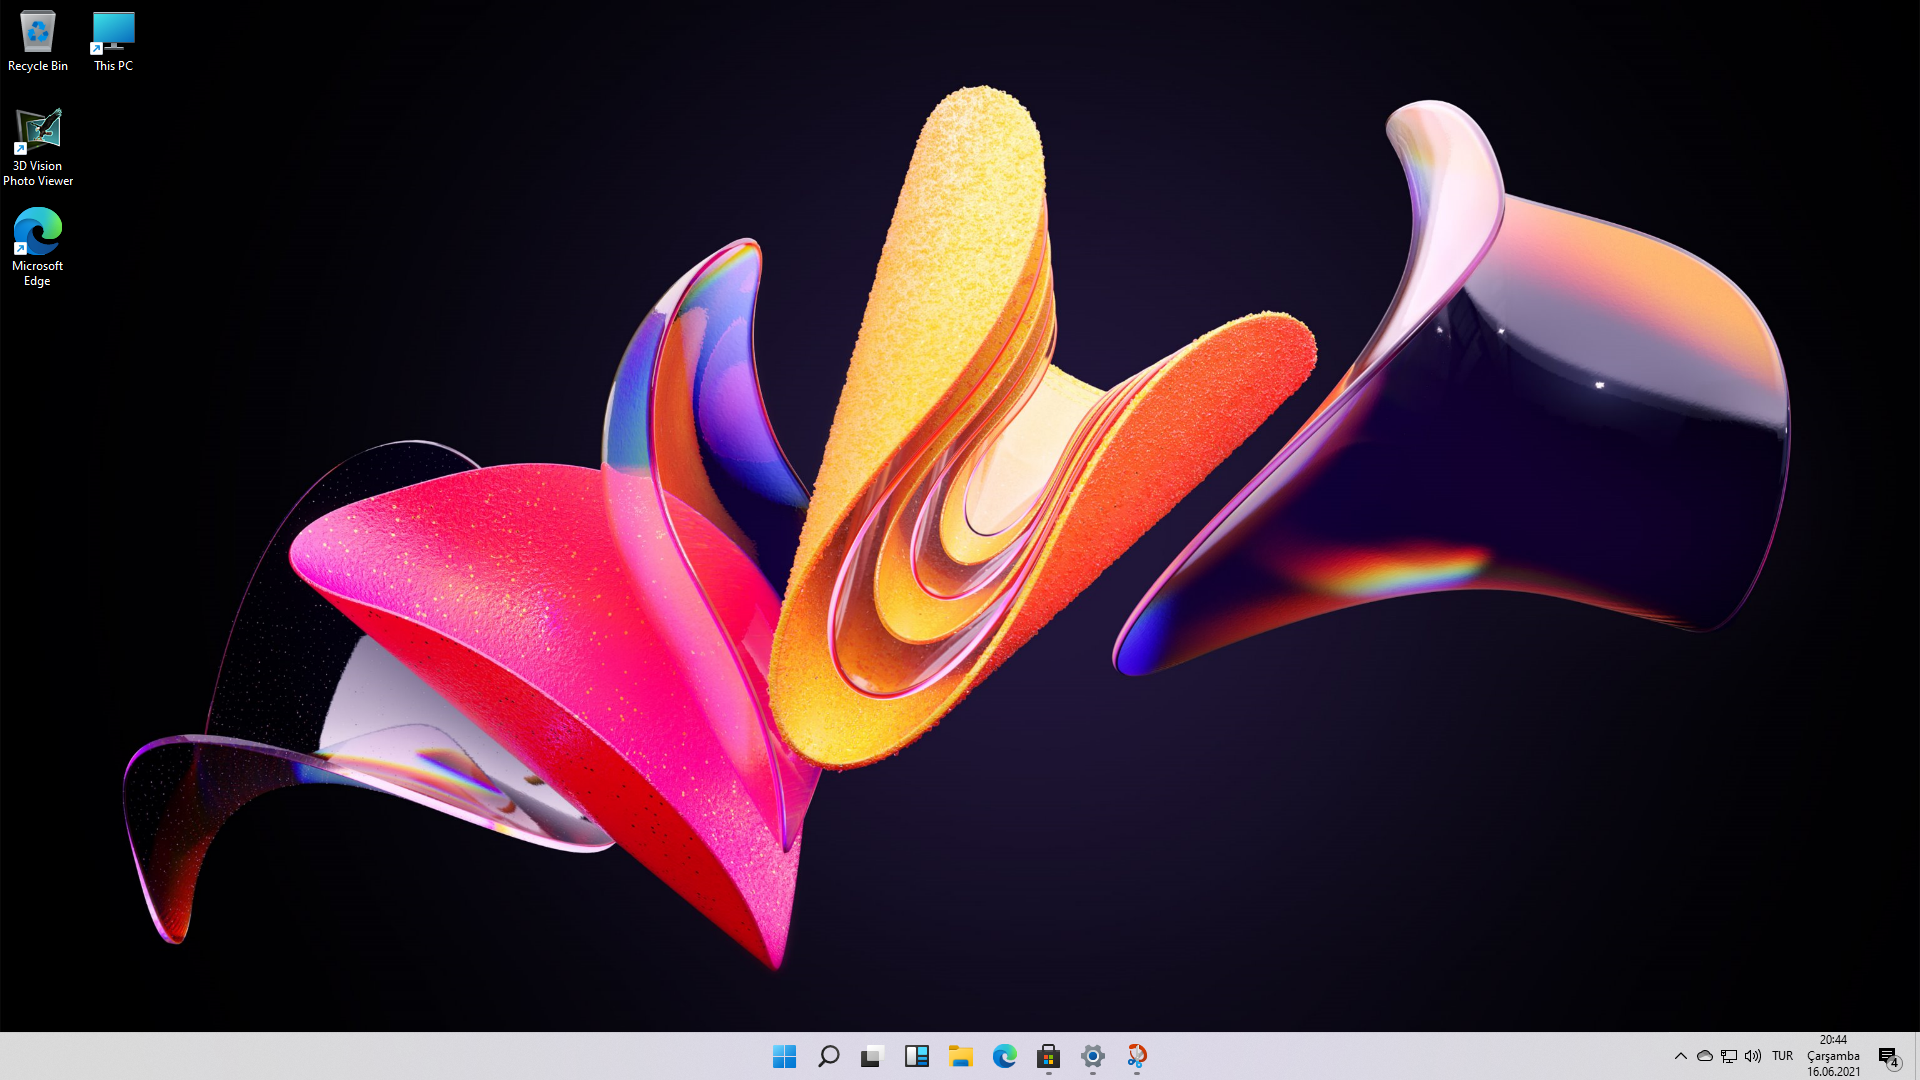Open Windows Settings from the taskbar
Image resolution: width=1920 pixels, height=1080 pixels.
click(x=1092, y=1056)
